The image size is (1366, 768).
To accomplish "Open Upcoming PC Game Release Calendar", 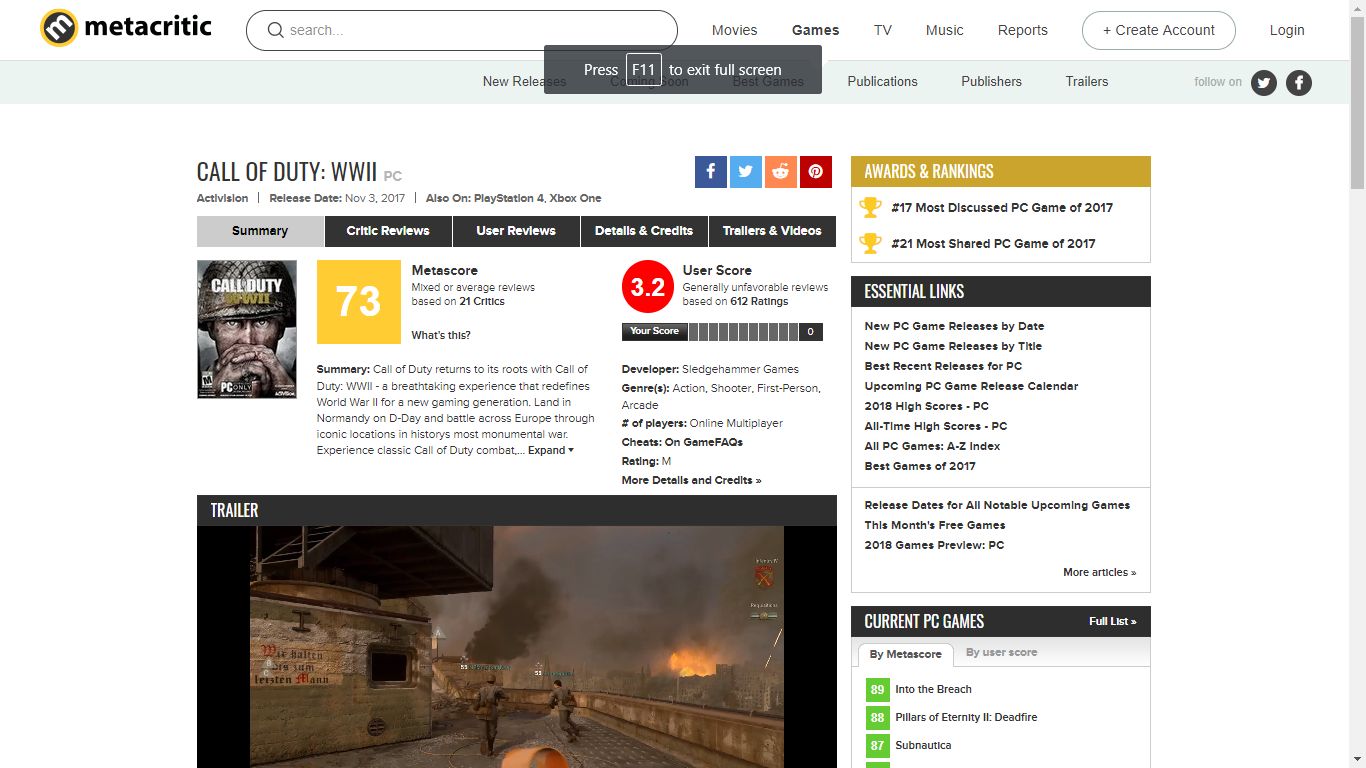I will tap(971, 386).
